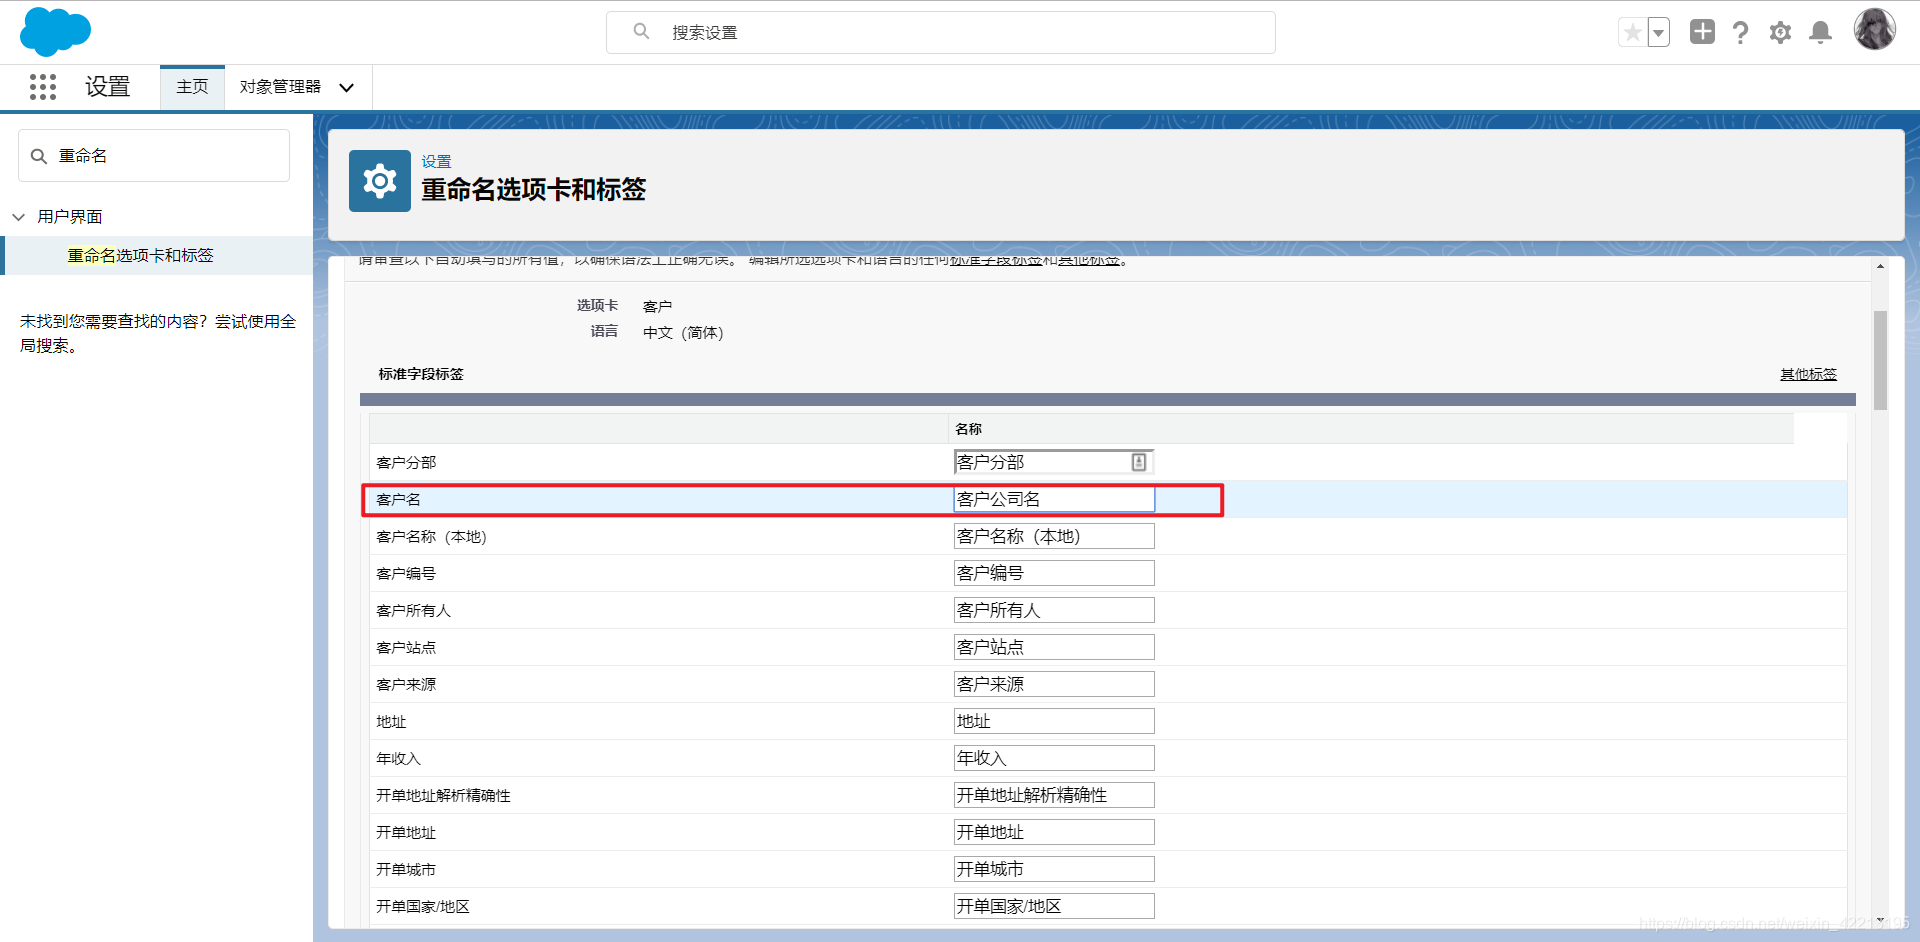Click the 客户分部 row label

point(406,462)
